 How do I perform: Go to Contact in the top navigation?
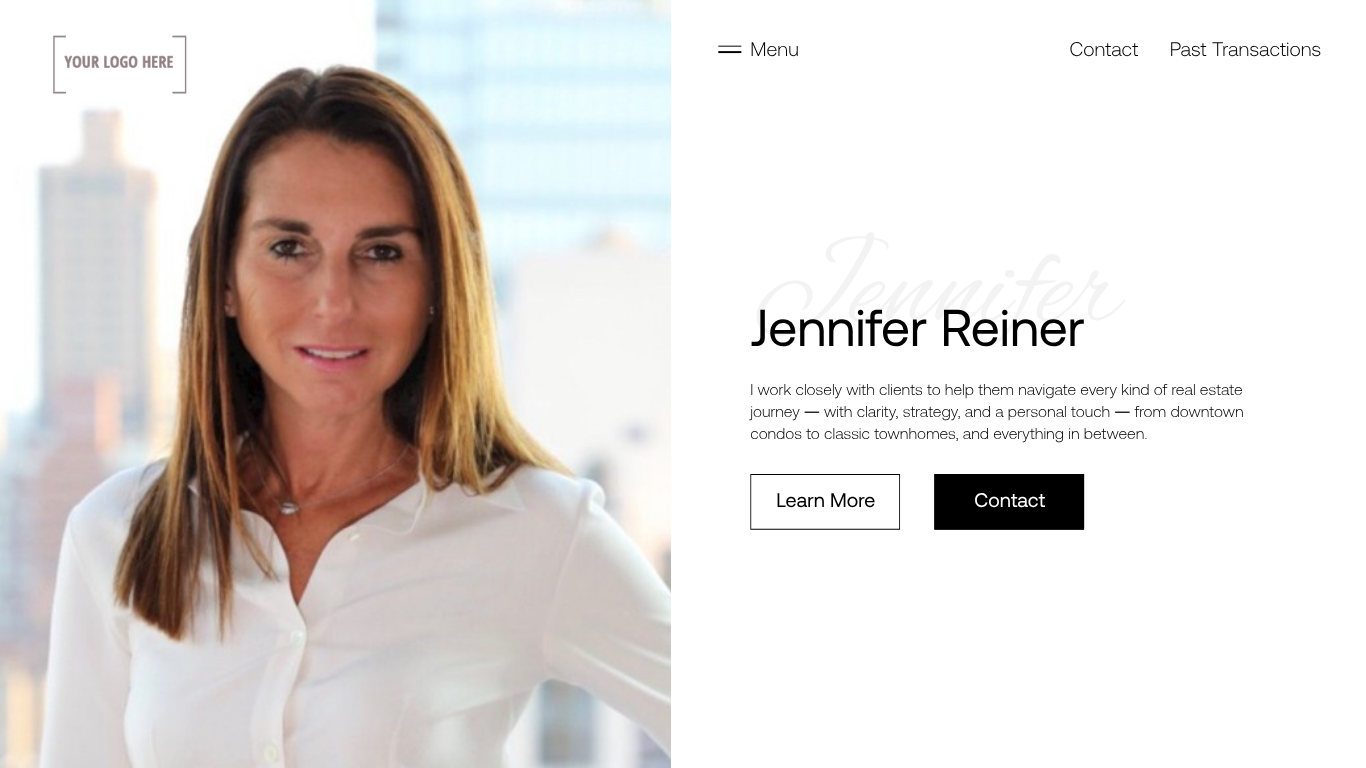tap(1103, 49)
